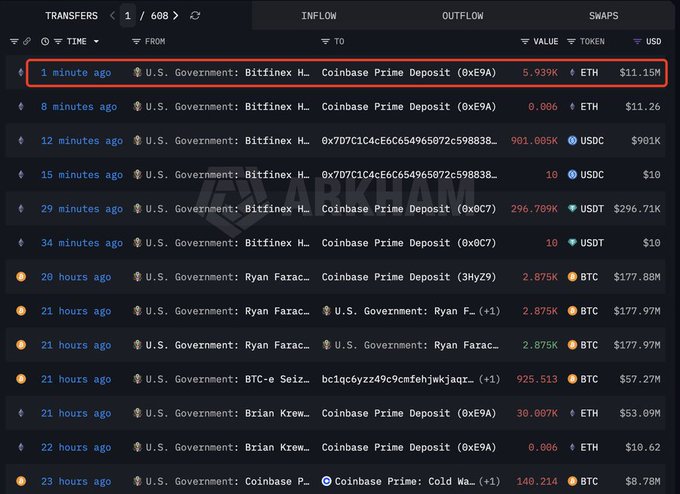Switch to the SWAPS tab

tap(603, 16)
